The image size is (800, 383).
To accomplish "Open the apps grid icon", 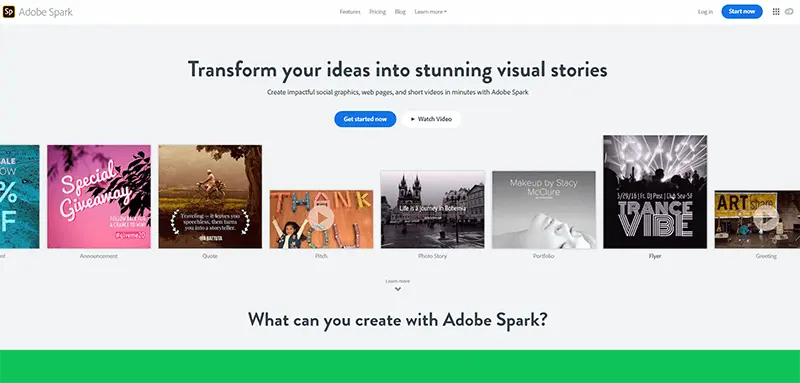I will pos(776,12).
